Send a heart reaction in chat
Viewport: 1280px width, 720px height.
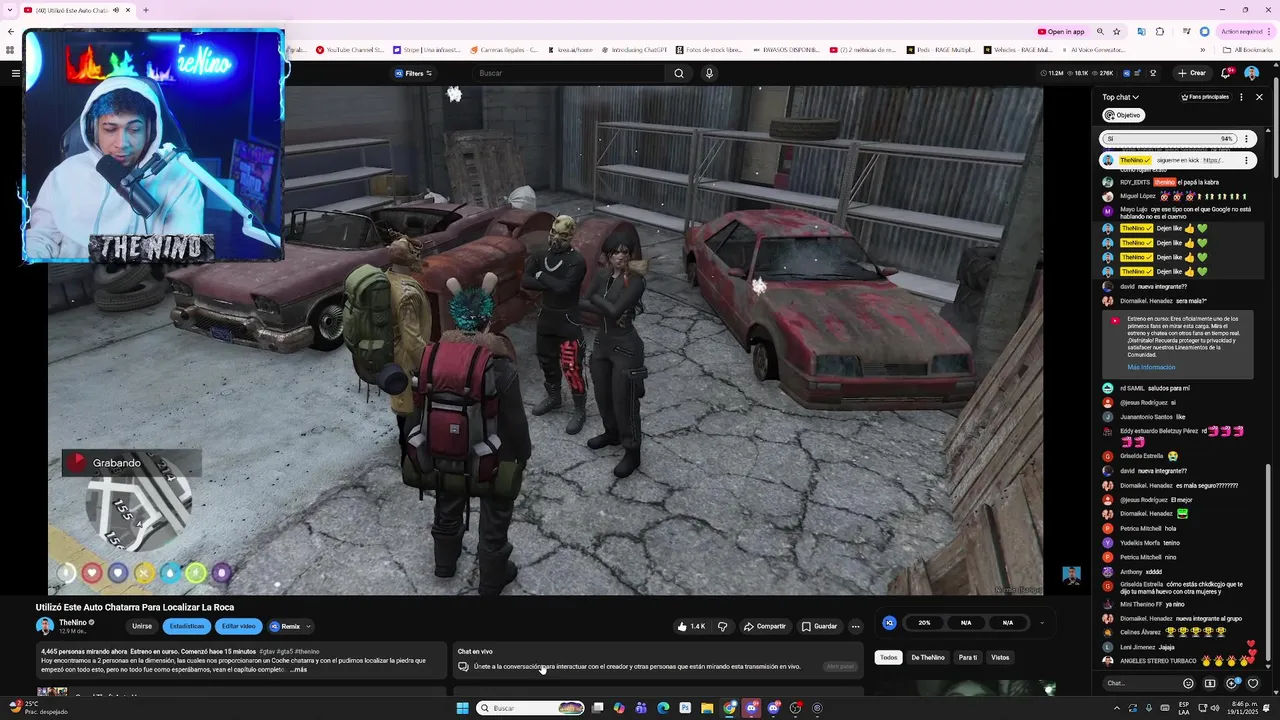(1253, 684)
